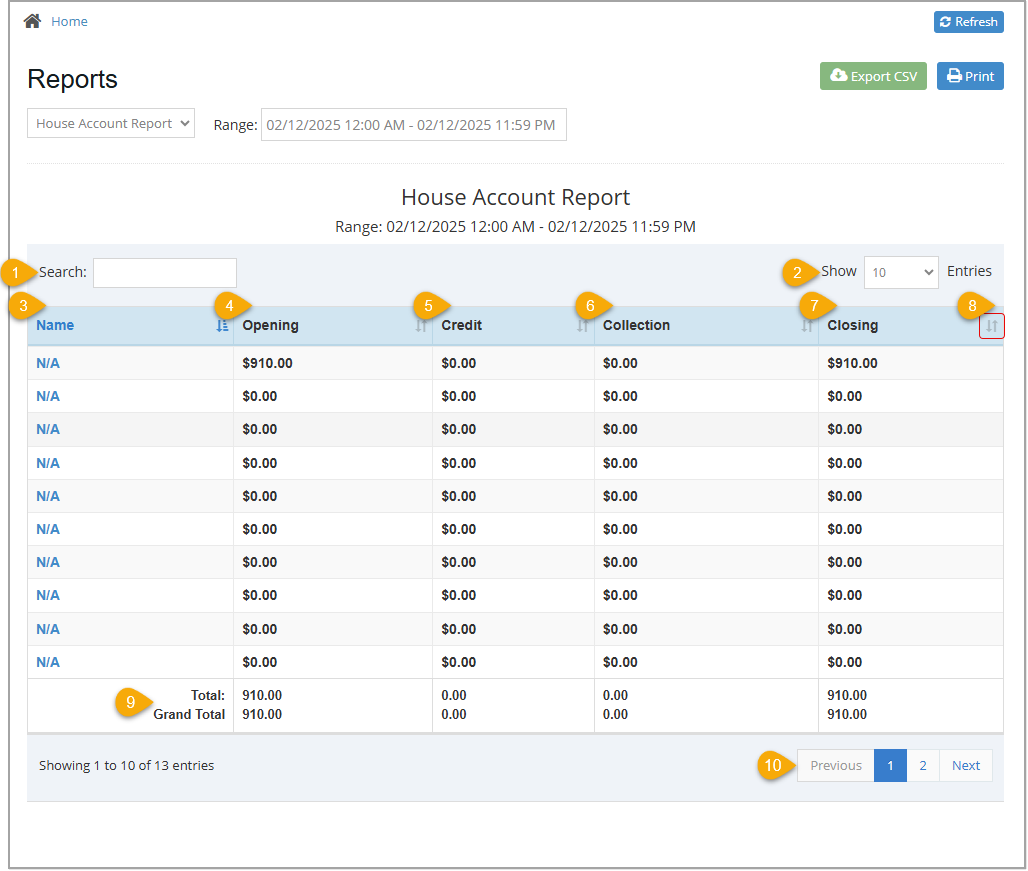Click the refresh icon on the Refresh button
This screenshot has width=1028, height=871.
point(947,21)
